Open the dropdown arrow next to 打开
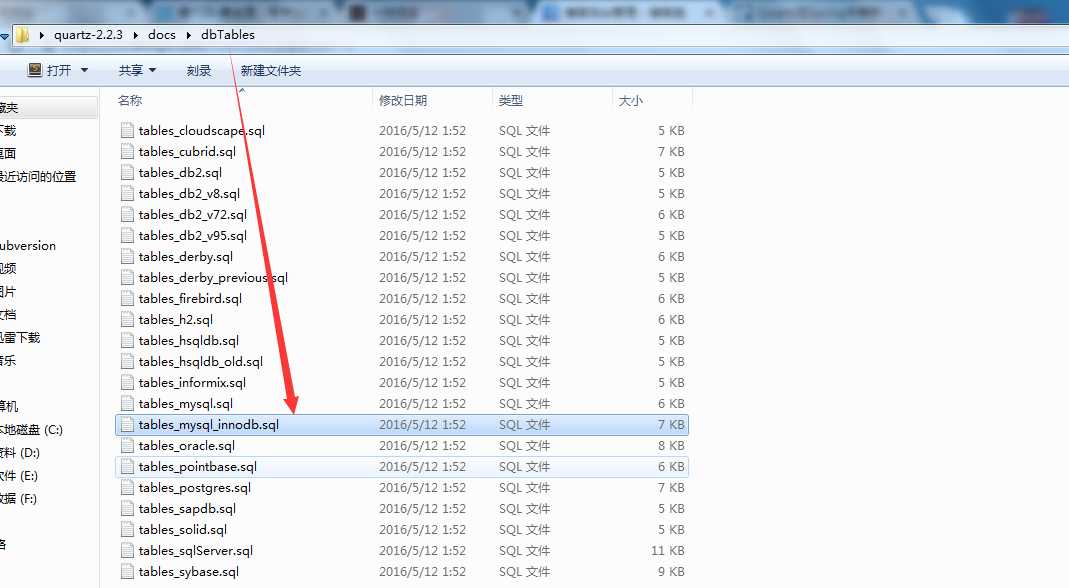1069x588 pixels. click(85, 70)
